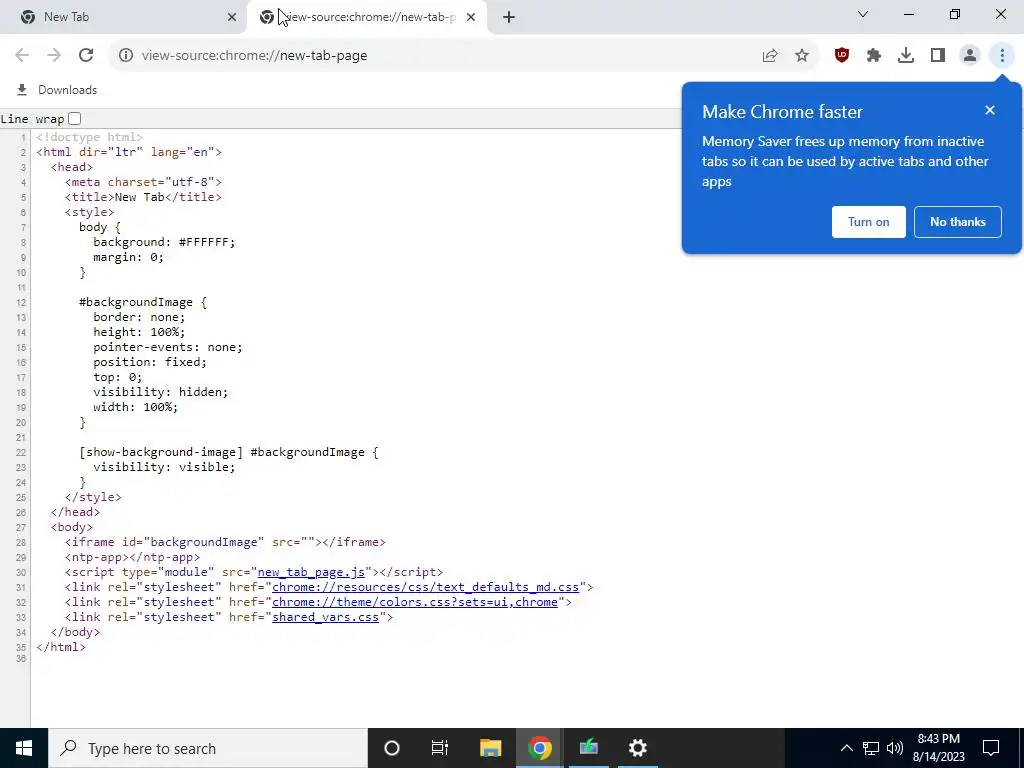The image size is (1024, 768).
Task: Reload the view-source page
Action: (86, 56)
